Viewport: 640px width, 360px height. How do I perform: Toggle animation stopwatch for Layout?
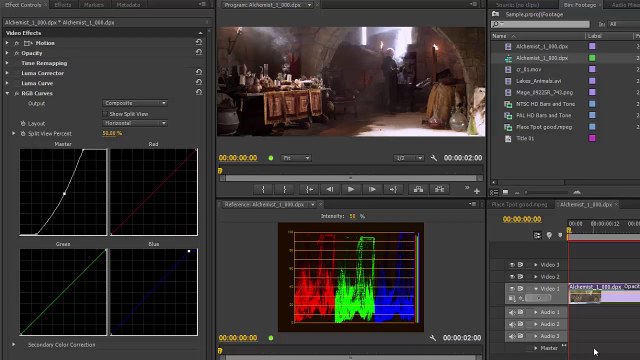[23, 123]
